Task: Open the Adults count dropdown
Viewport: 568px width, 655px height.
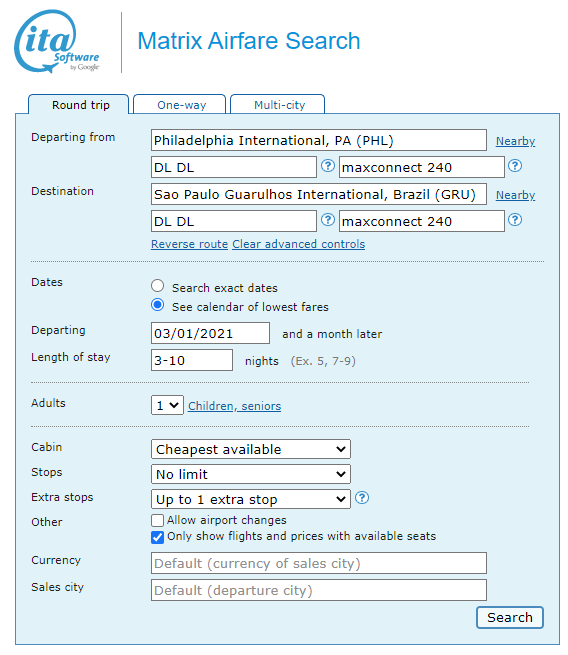Action: [167, 405]
